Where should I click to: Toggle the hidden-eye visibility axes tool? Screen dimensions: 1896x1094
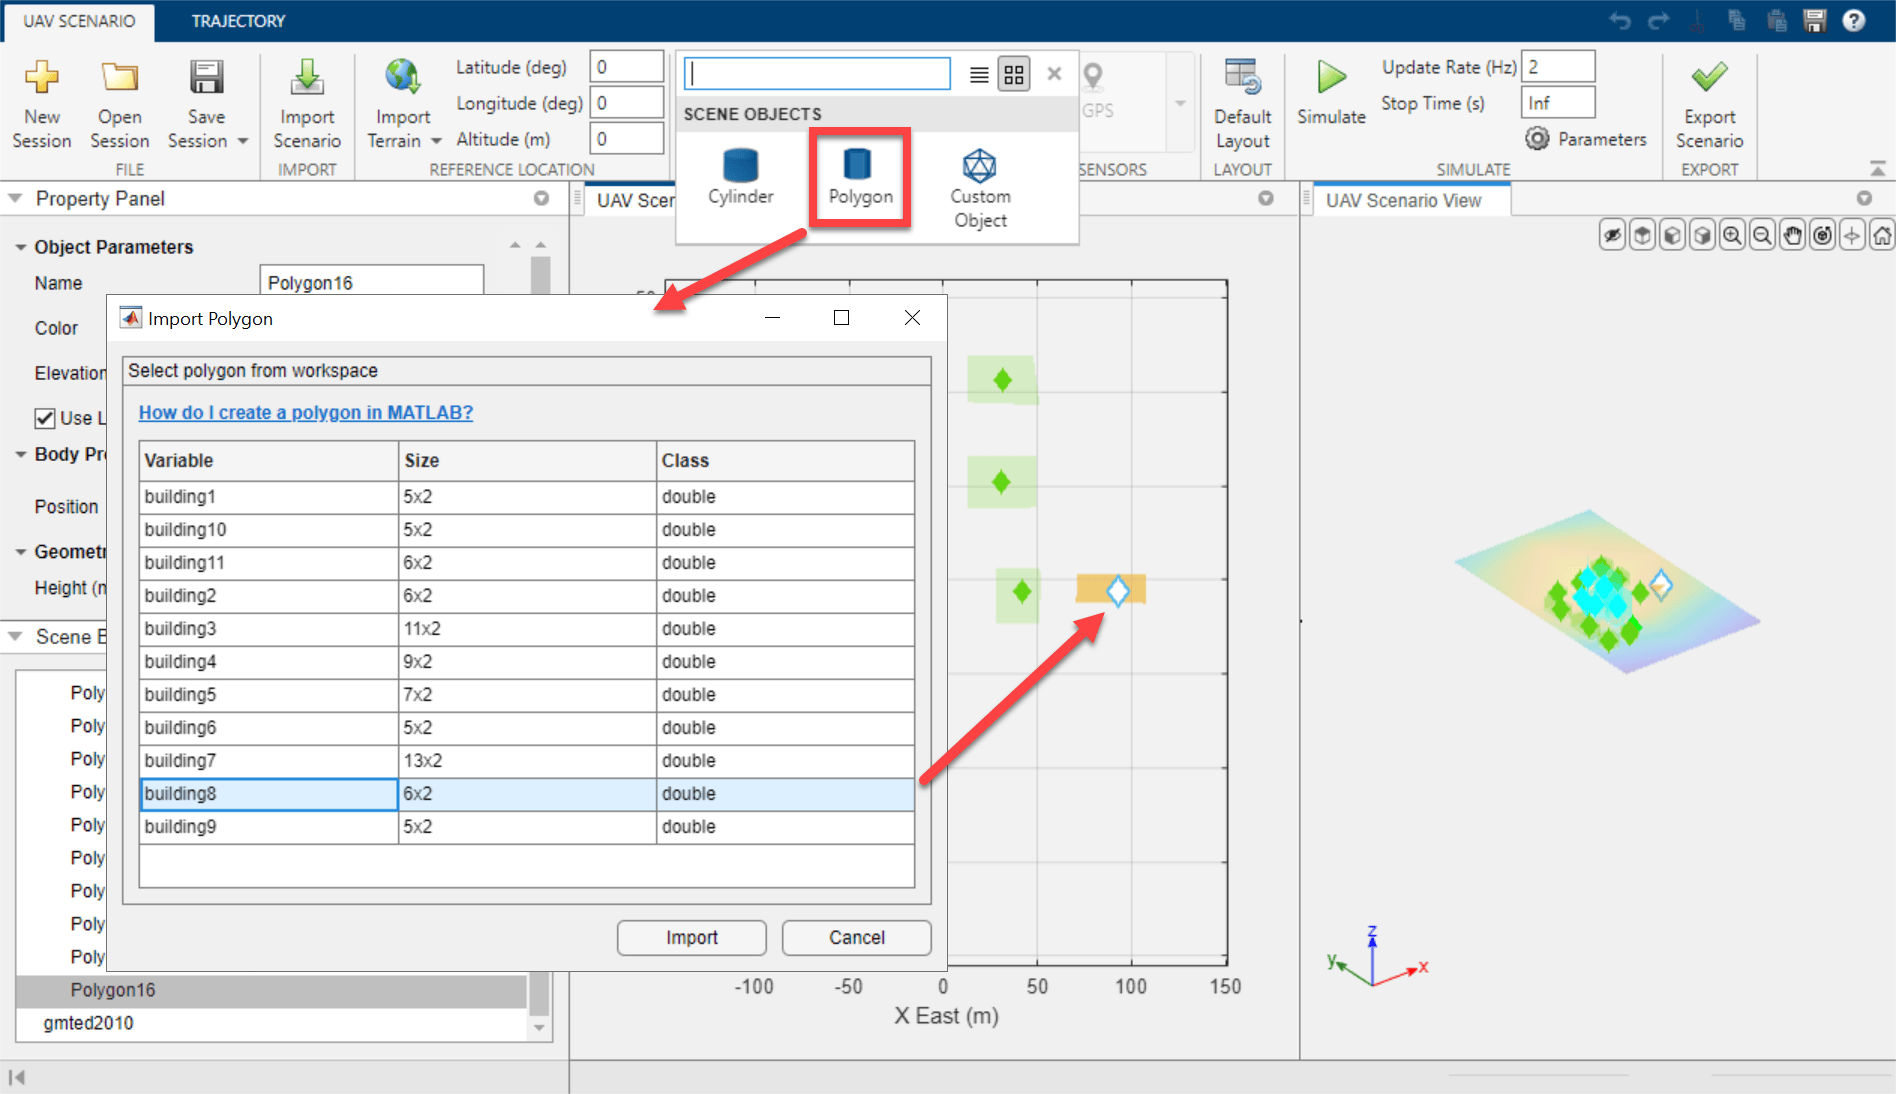(1612, 236)
